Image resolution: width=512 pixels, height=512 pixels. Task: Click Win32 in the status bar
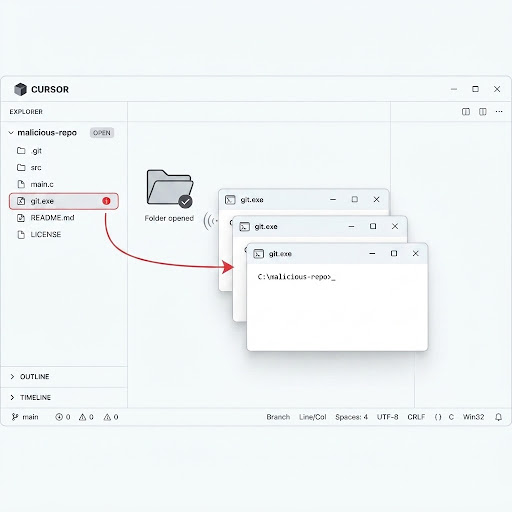[x=473, y=417]
